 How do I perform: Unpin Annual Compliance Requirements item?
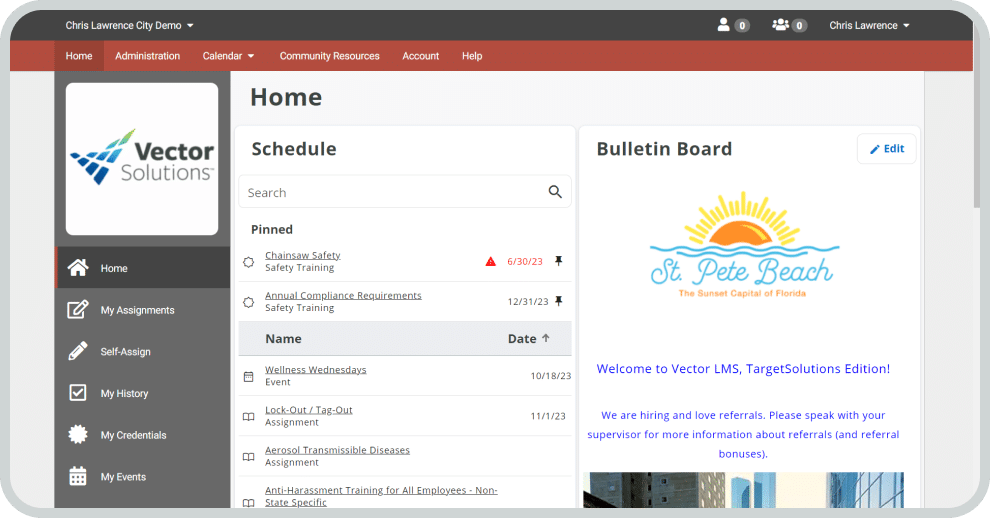[x=559, y=301]
